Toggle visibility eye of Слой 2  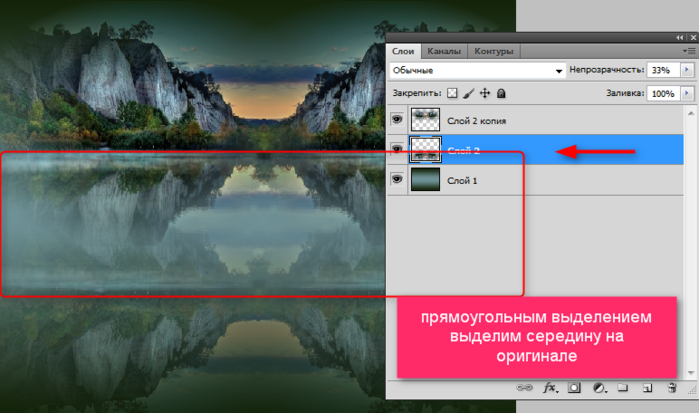397,149
